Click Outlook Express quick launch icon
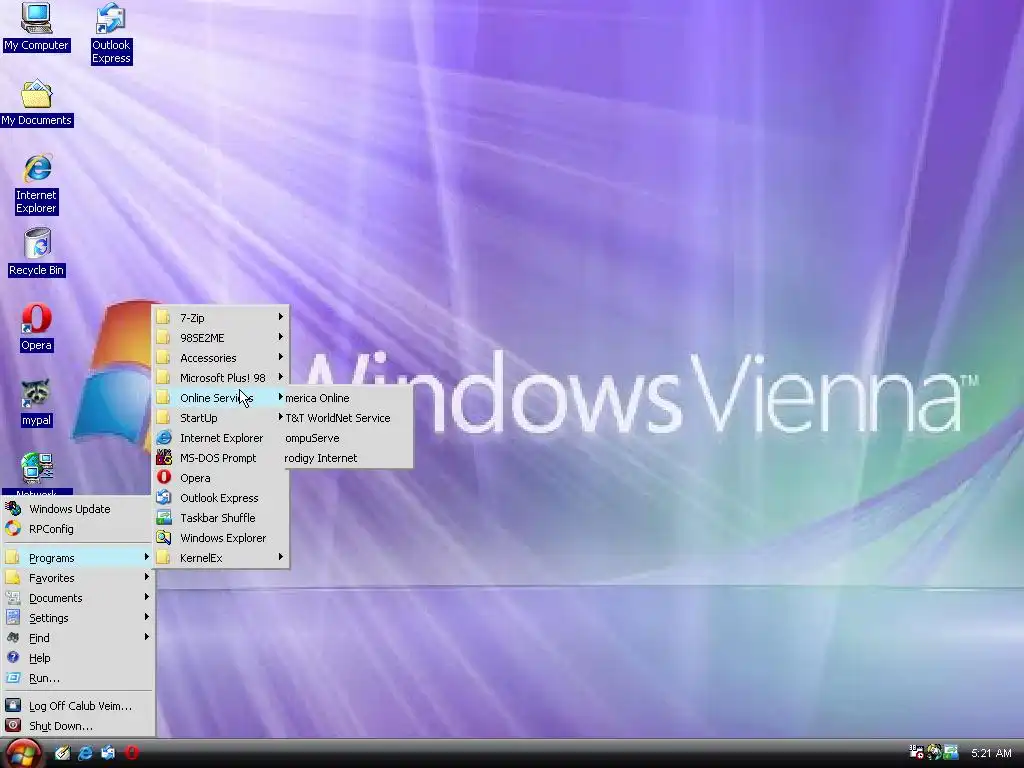Screen dimensions: 1024x768 [x=108, y=753]
